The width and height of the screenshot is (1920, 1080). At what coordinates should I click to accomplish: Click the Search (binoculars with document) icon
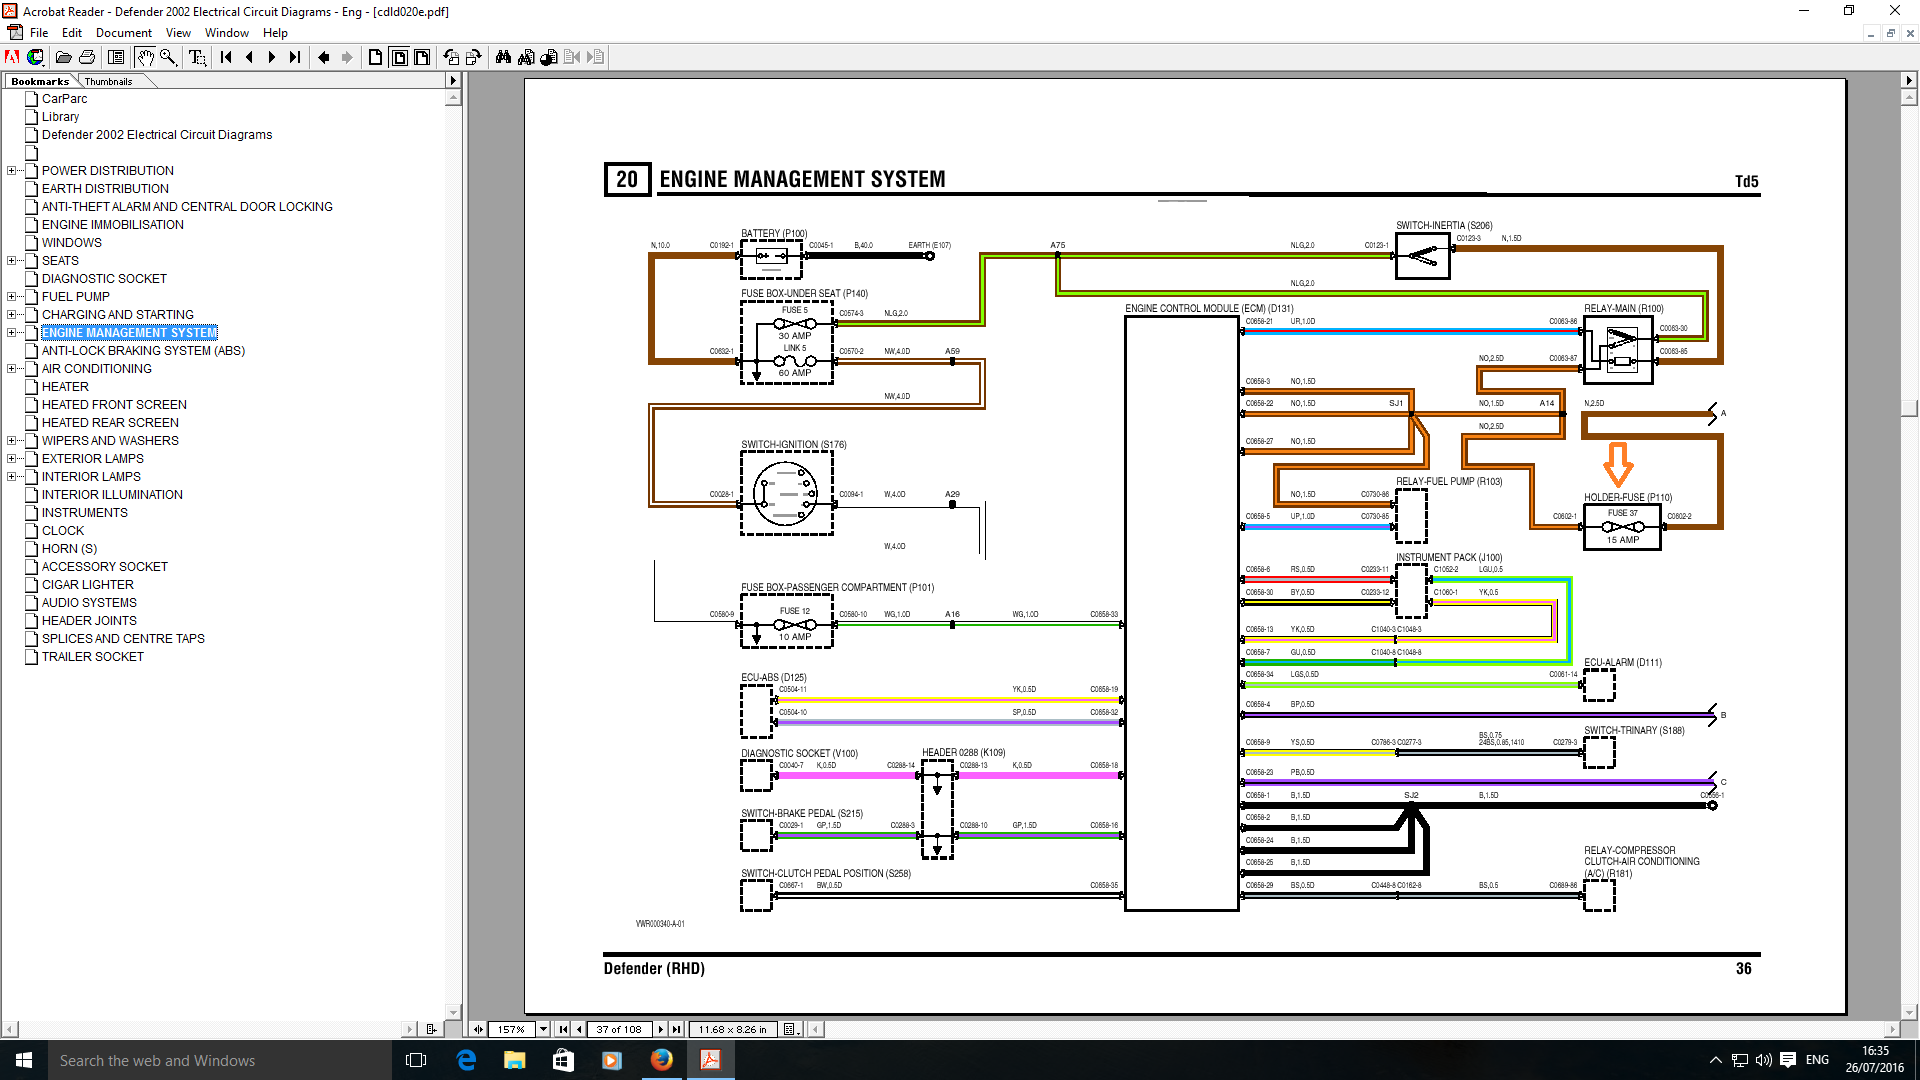(x=526, y=57)
